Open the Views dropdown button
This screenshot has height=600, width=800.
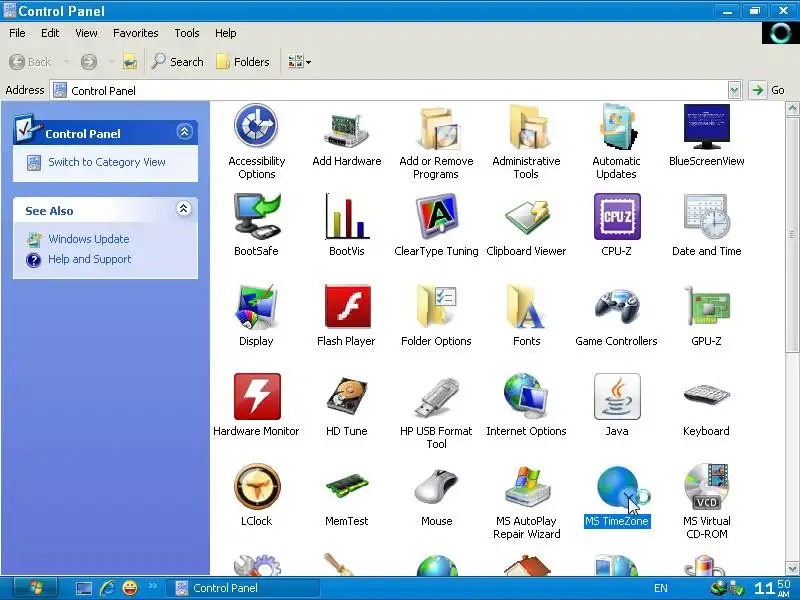click(299, 62)
